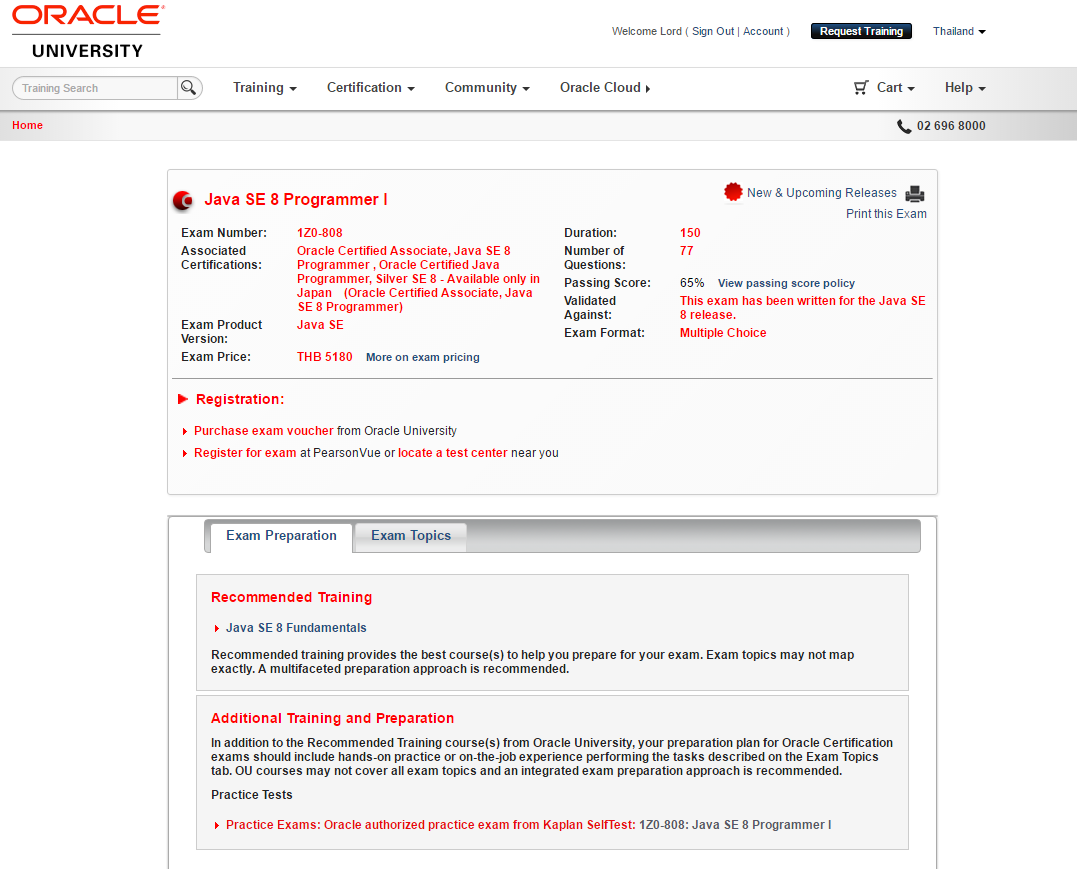The height and width of the screenshot is (869, 1077).
Task: Open the Thailand country selector
Action: click(x=957, y=31)
